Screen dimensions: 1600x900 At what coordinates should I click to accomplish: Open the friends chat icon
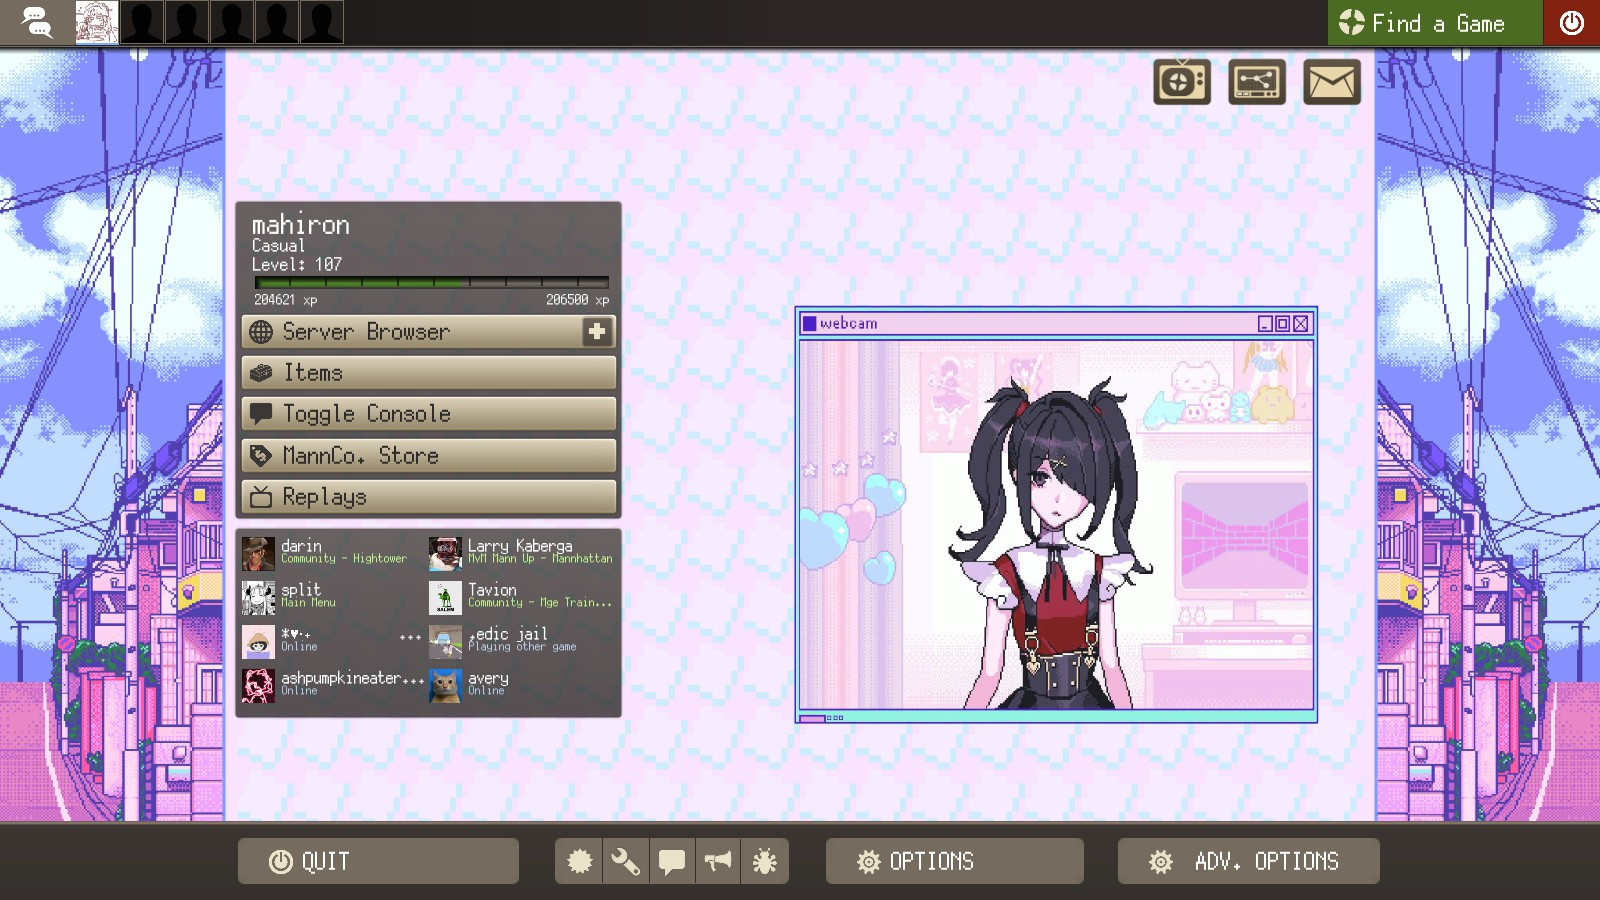coord(37,22)
